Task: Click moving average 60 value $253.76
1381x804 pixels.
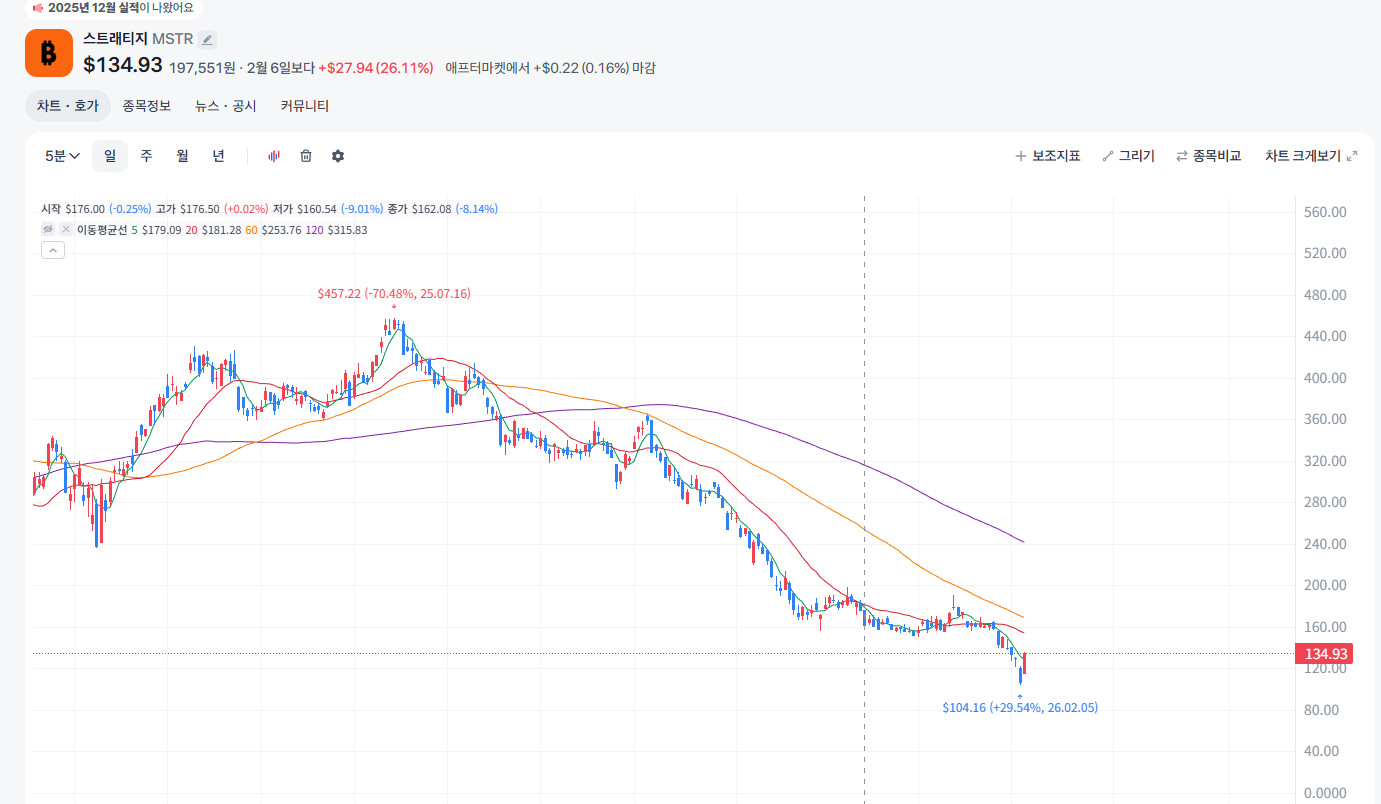Action: [x=281, y=230]
